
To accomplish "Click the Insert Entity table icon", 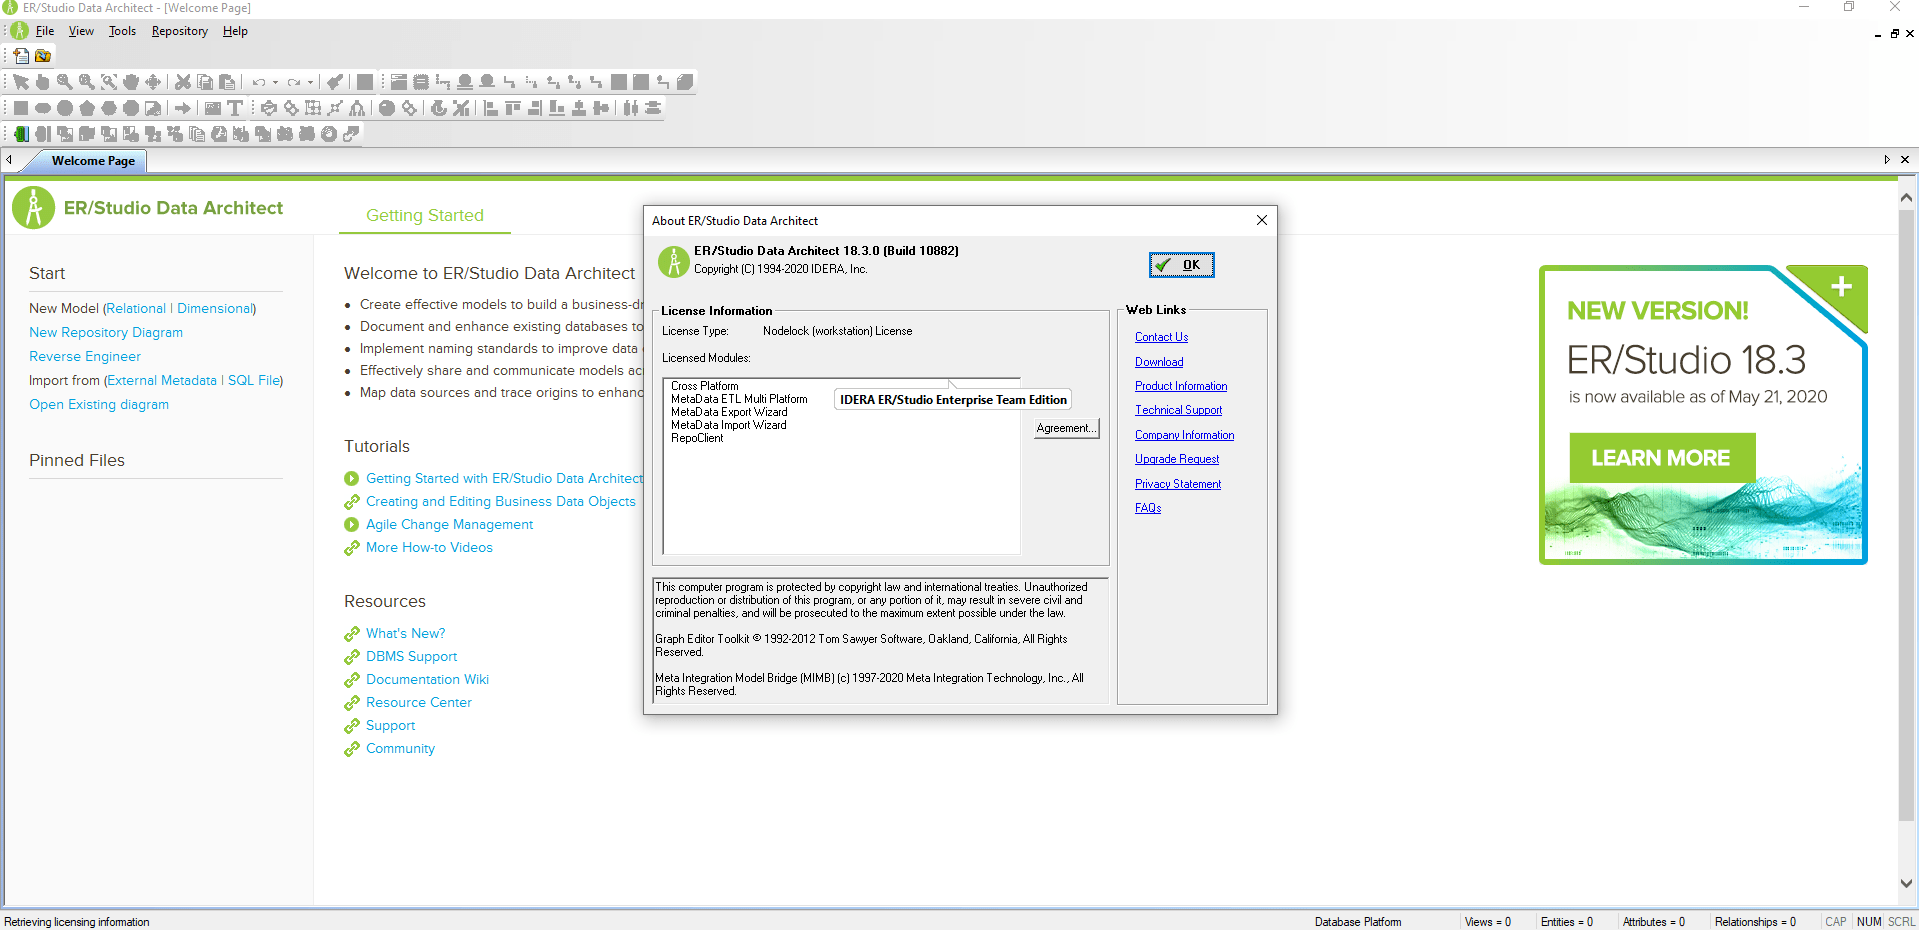I will coord(399,82).
